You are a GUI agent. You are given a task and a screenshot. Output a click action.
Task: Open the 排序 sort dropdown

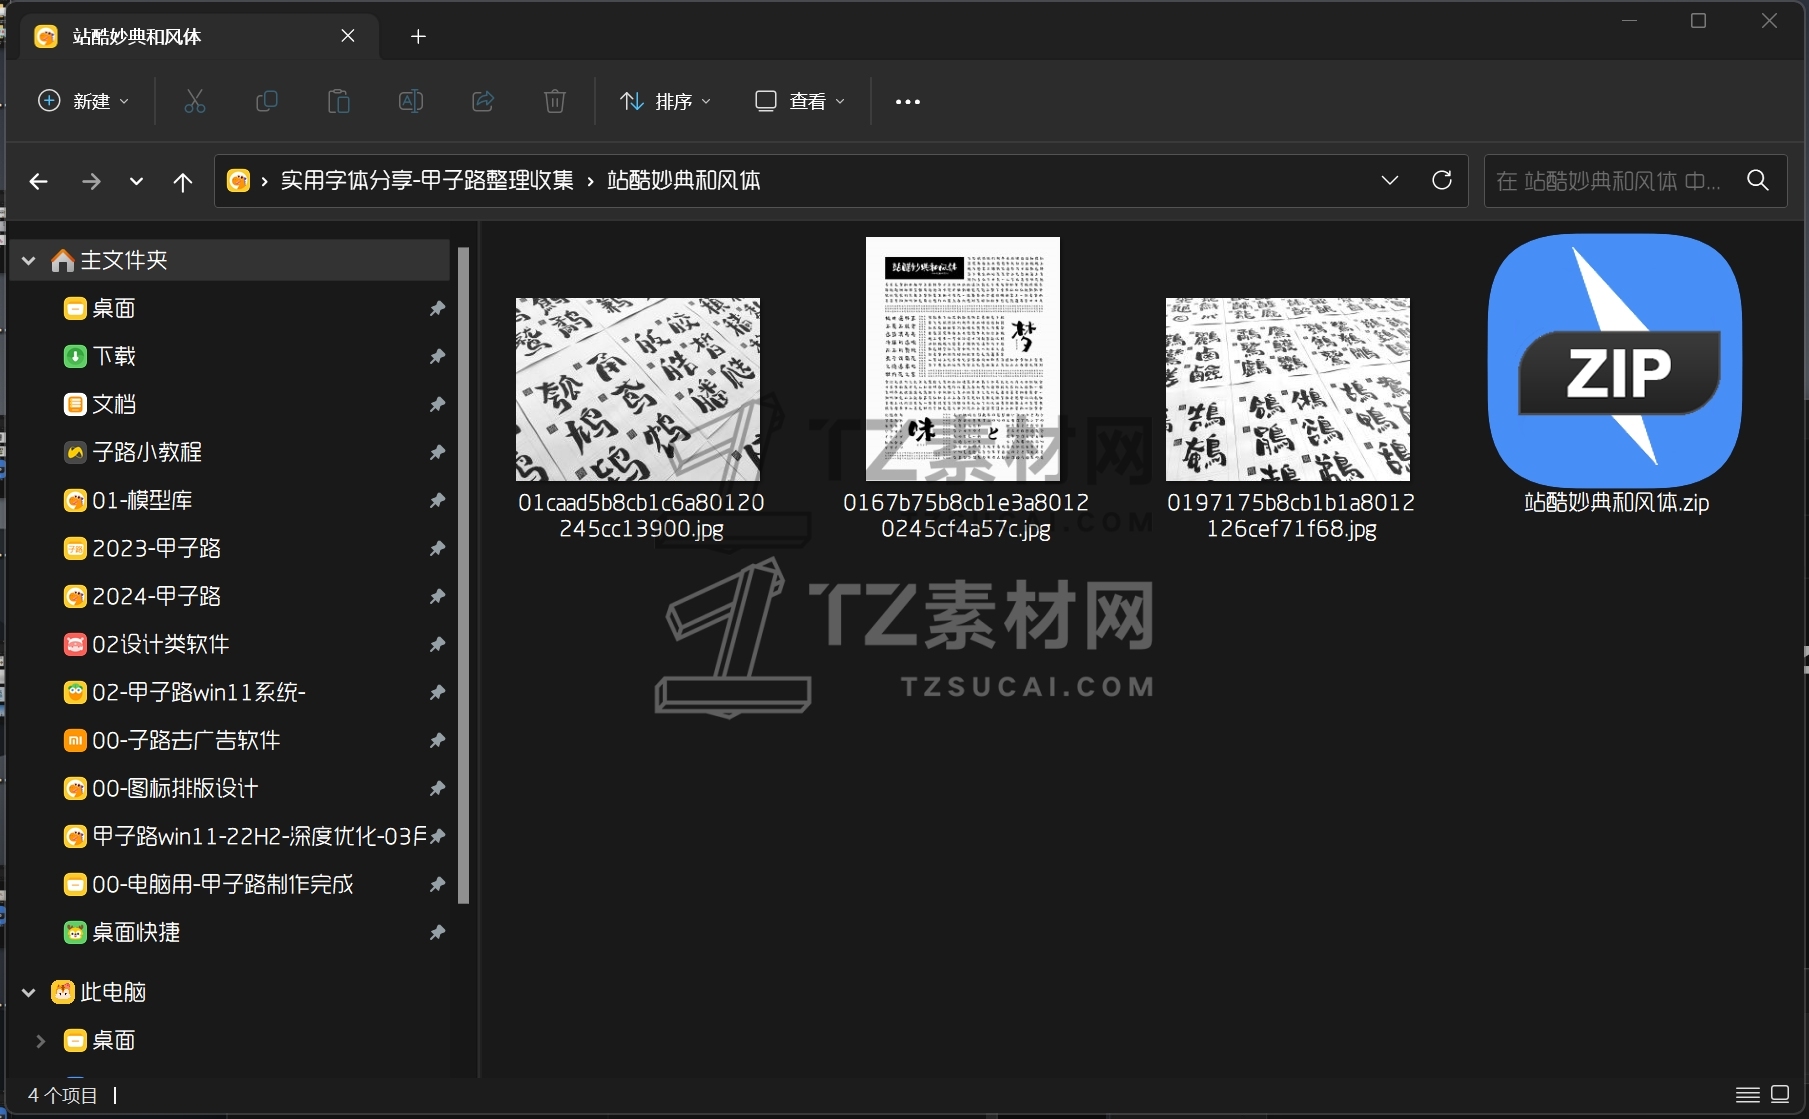point(665,101)
